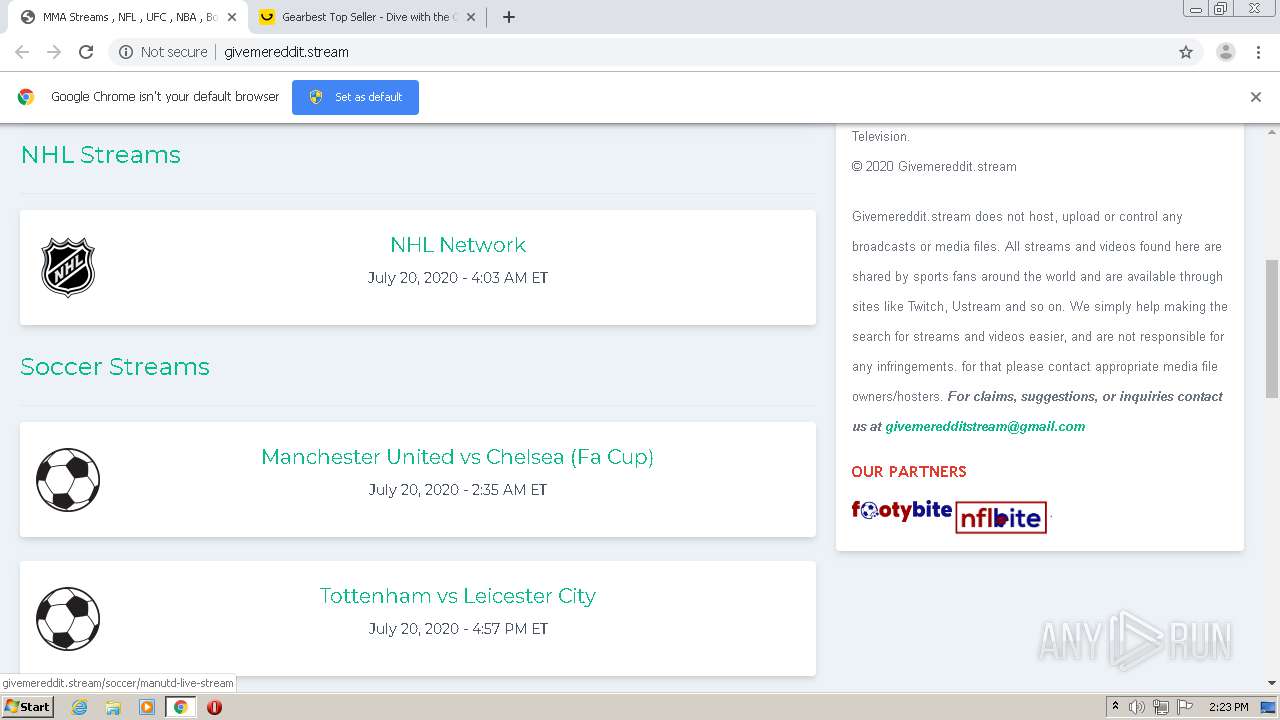Click the July 20, 2020 - 2:35 AM ET text
The width and height of the screenshot is (1280, 720).
(458, 490)
